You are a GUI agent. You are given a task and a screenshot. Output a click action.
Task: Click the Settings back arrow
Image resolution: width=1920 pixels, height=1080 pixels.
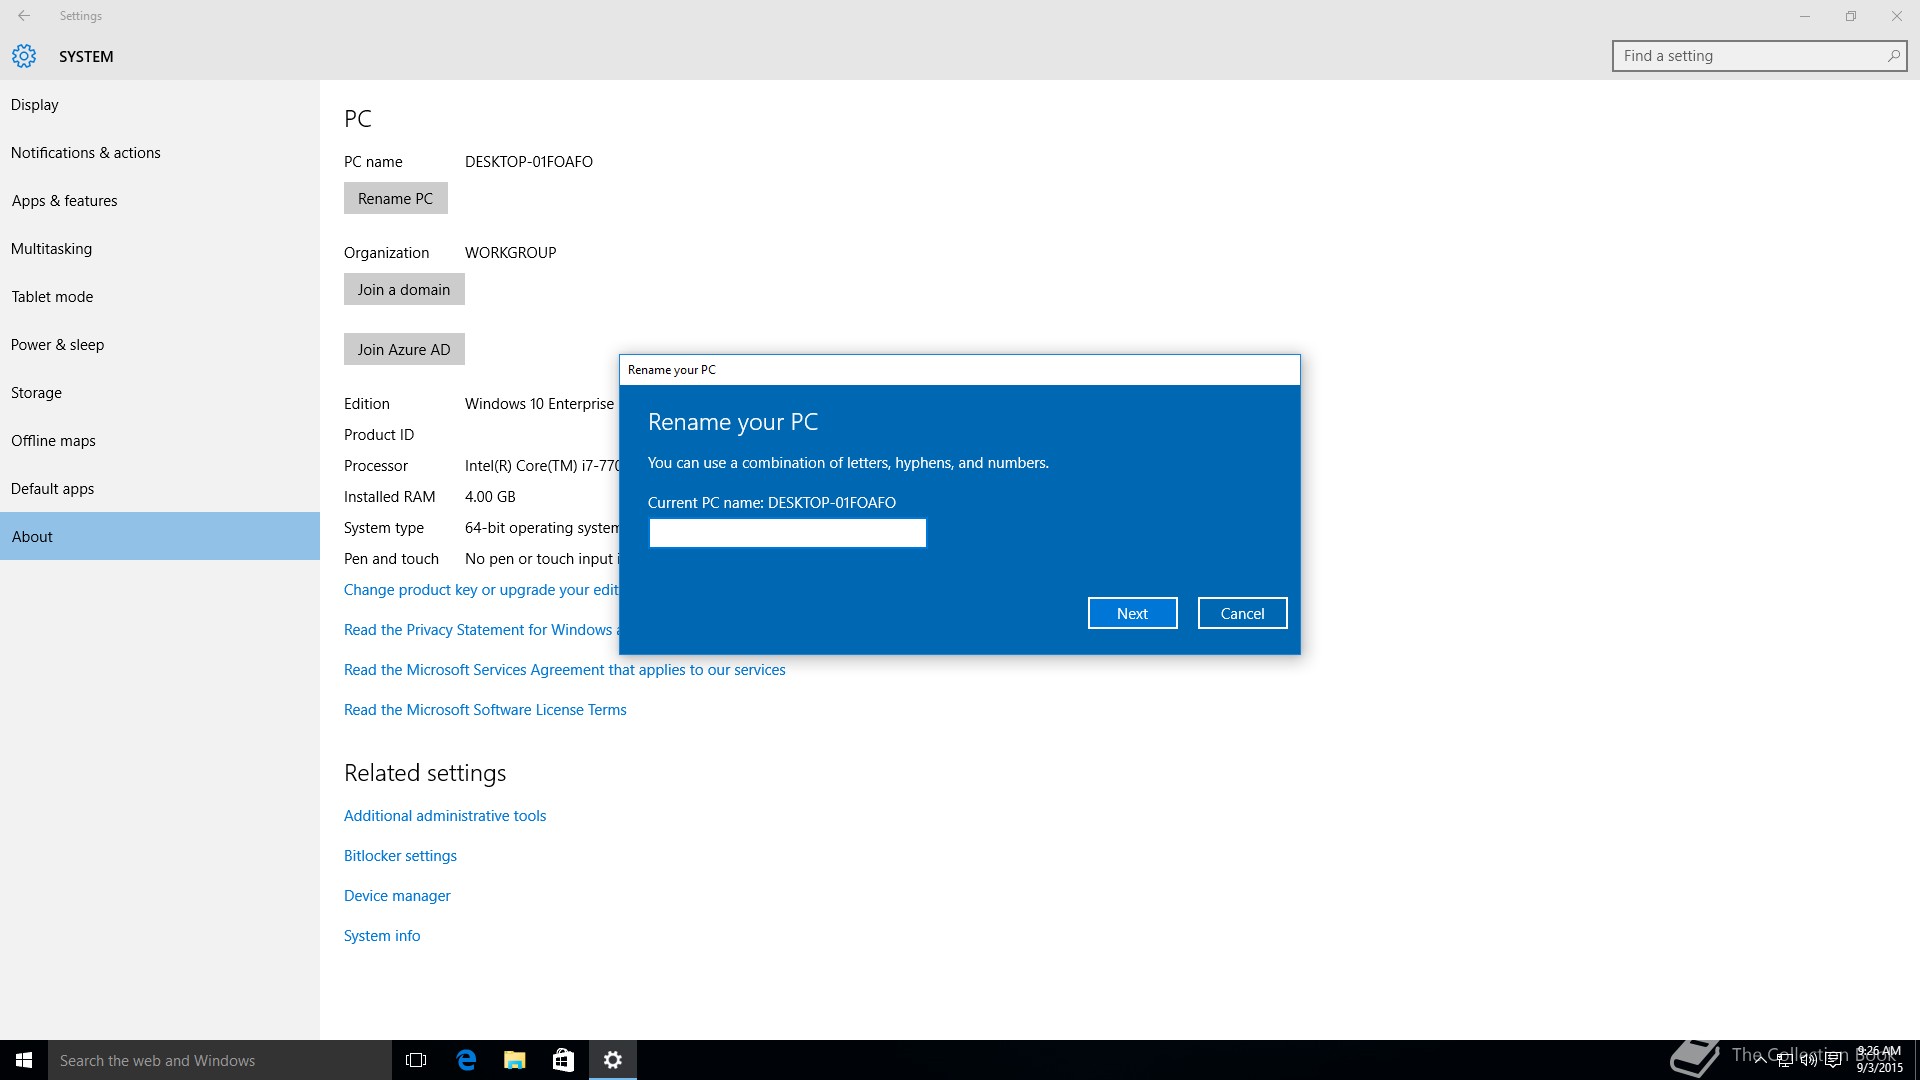[24, 16]
